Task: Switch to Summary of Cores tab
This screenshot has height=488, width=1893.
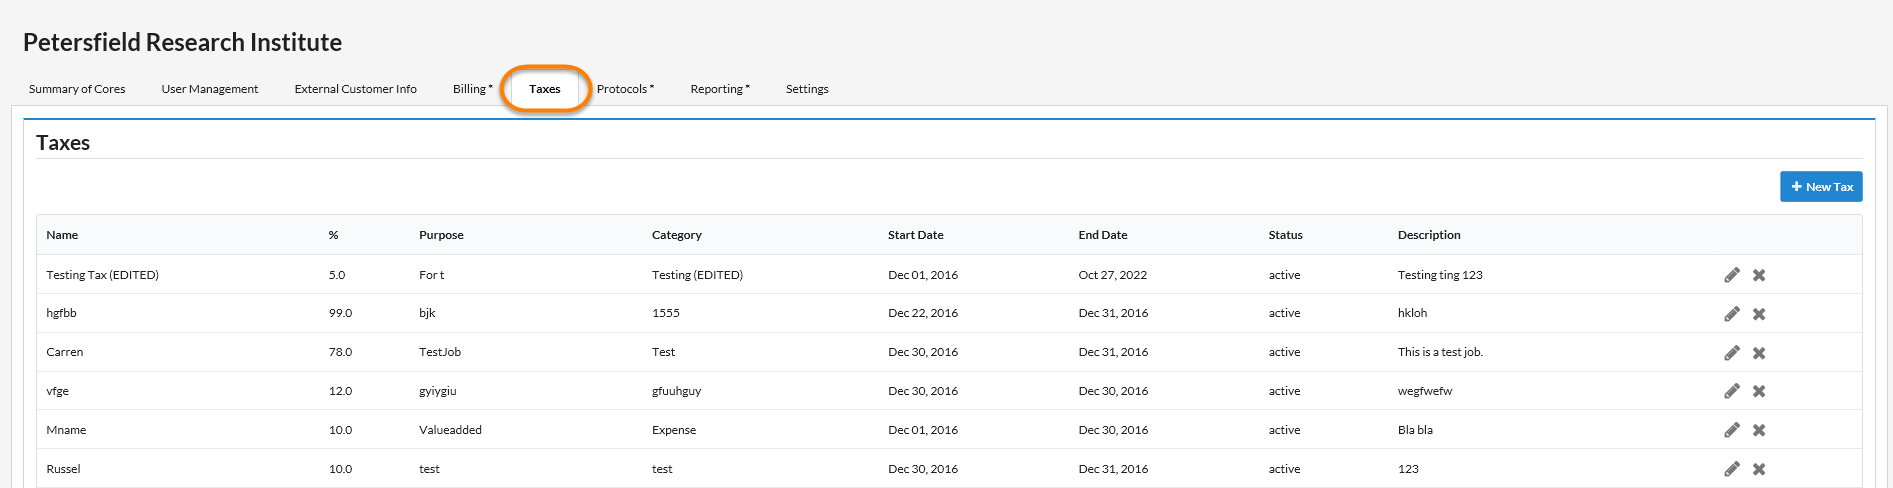Action: [77, 89]
